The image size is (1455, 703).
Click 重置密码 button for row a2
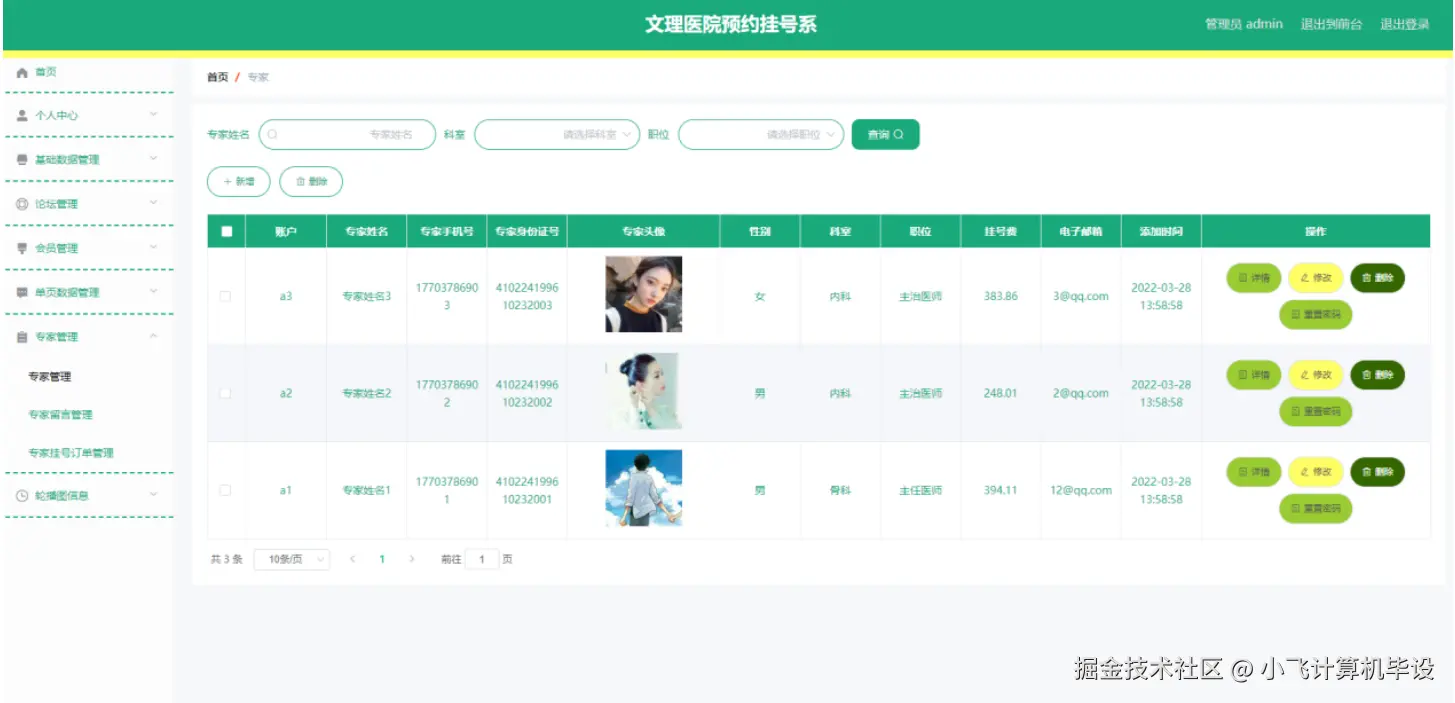(x=1315, y=411)
